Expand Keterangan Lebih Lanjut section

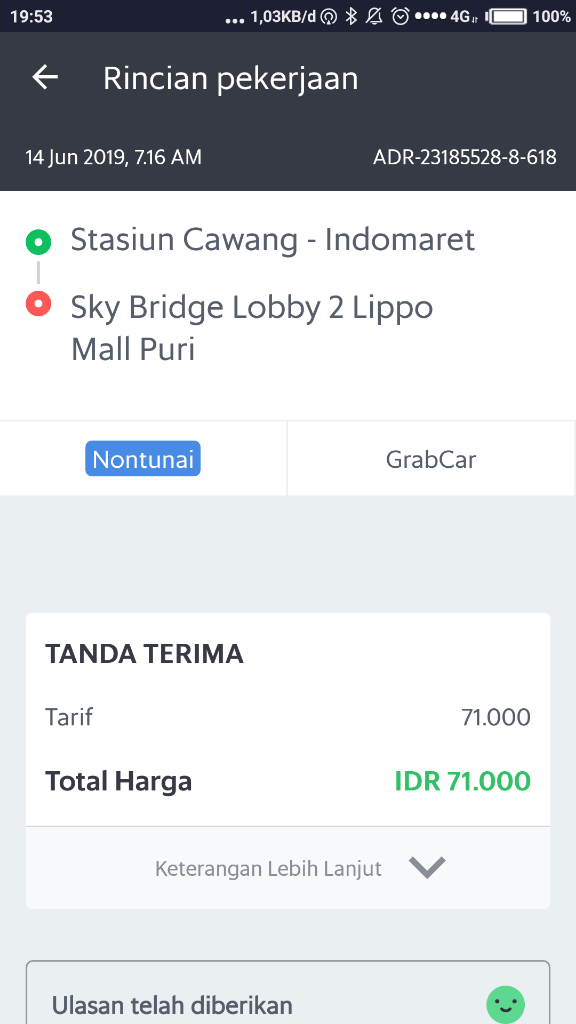click(x=288, y=868)
